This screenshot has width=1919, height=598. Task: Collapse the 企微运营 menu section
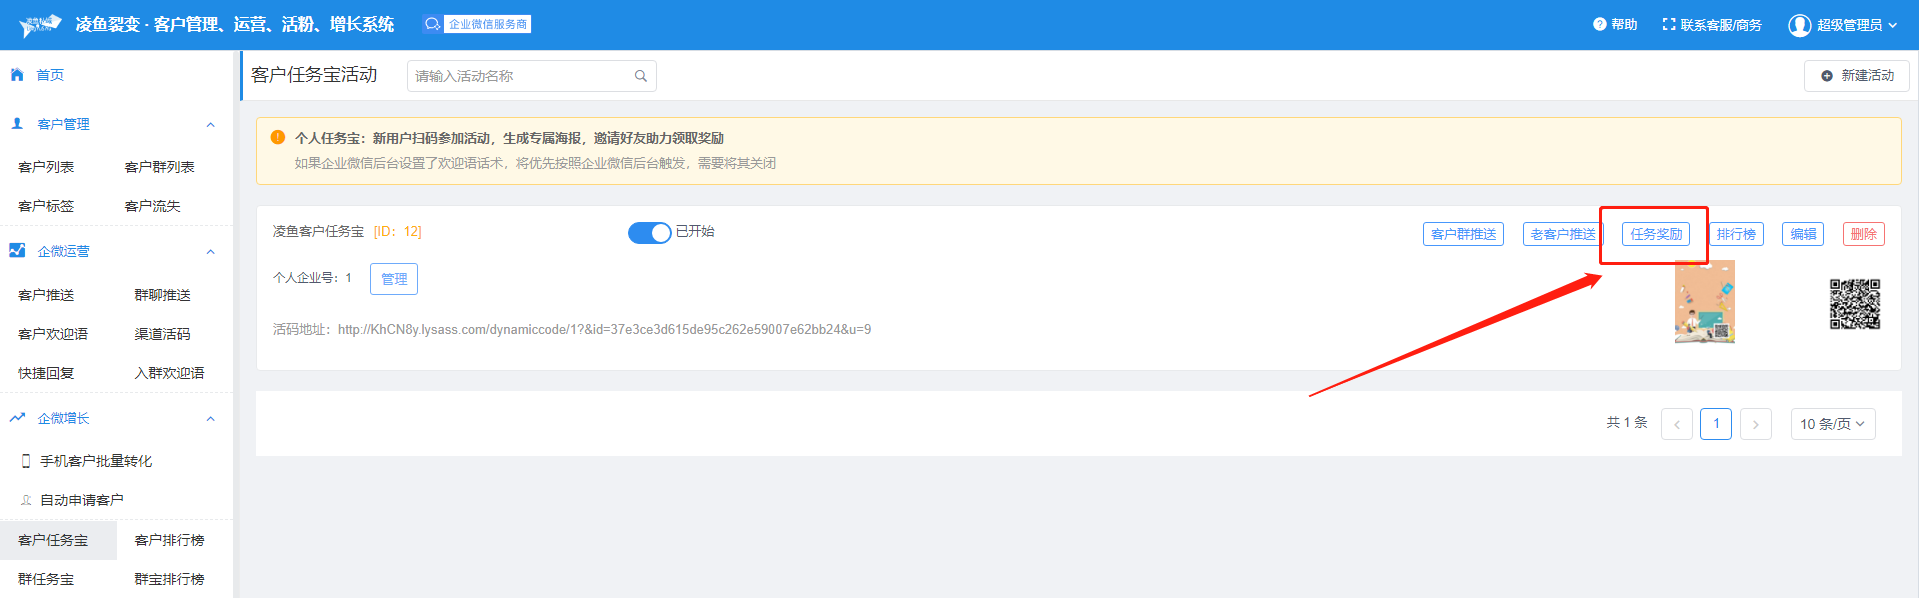tap(210, 252)
